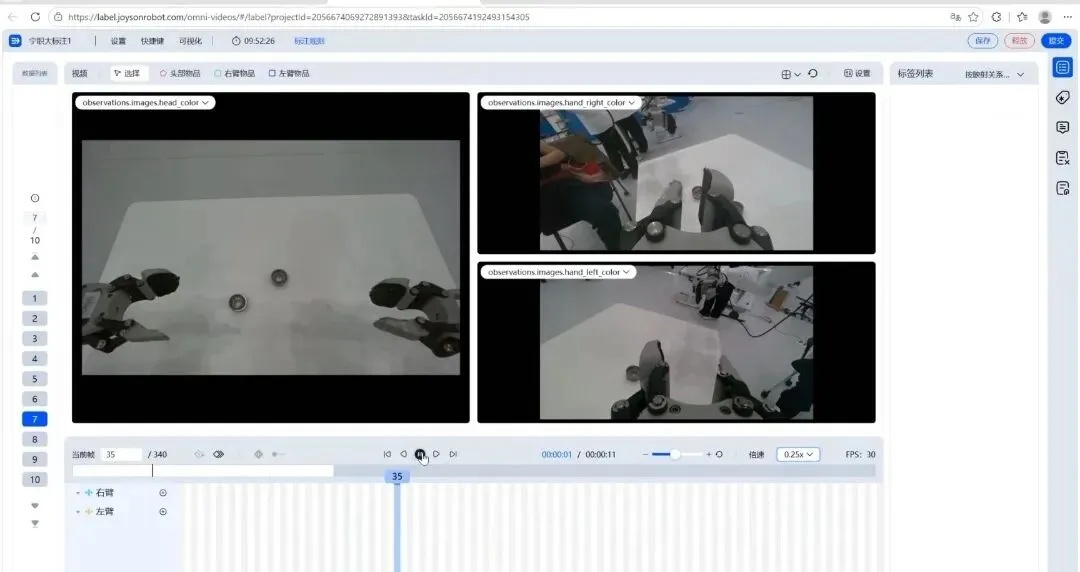Open the head_color camera view dropdown

click(145, 103)
